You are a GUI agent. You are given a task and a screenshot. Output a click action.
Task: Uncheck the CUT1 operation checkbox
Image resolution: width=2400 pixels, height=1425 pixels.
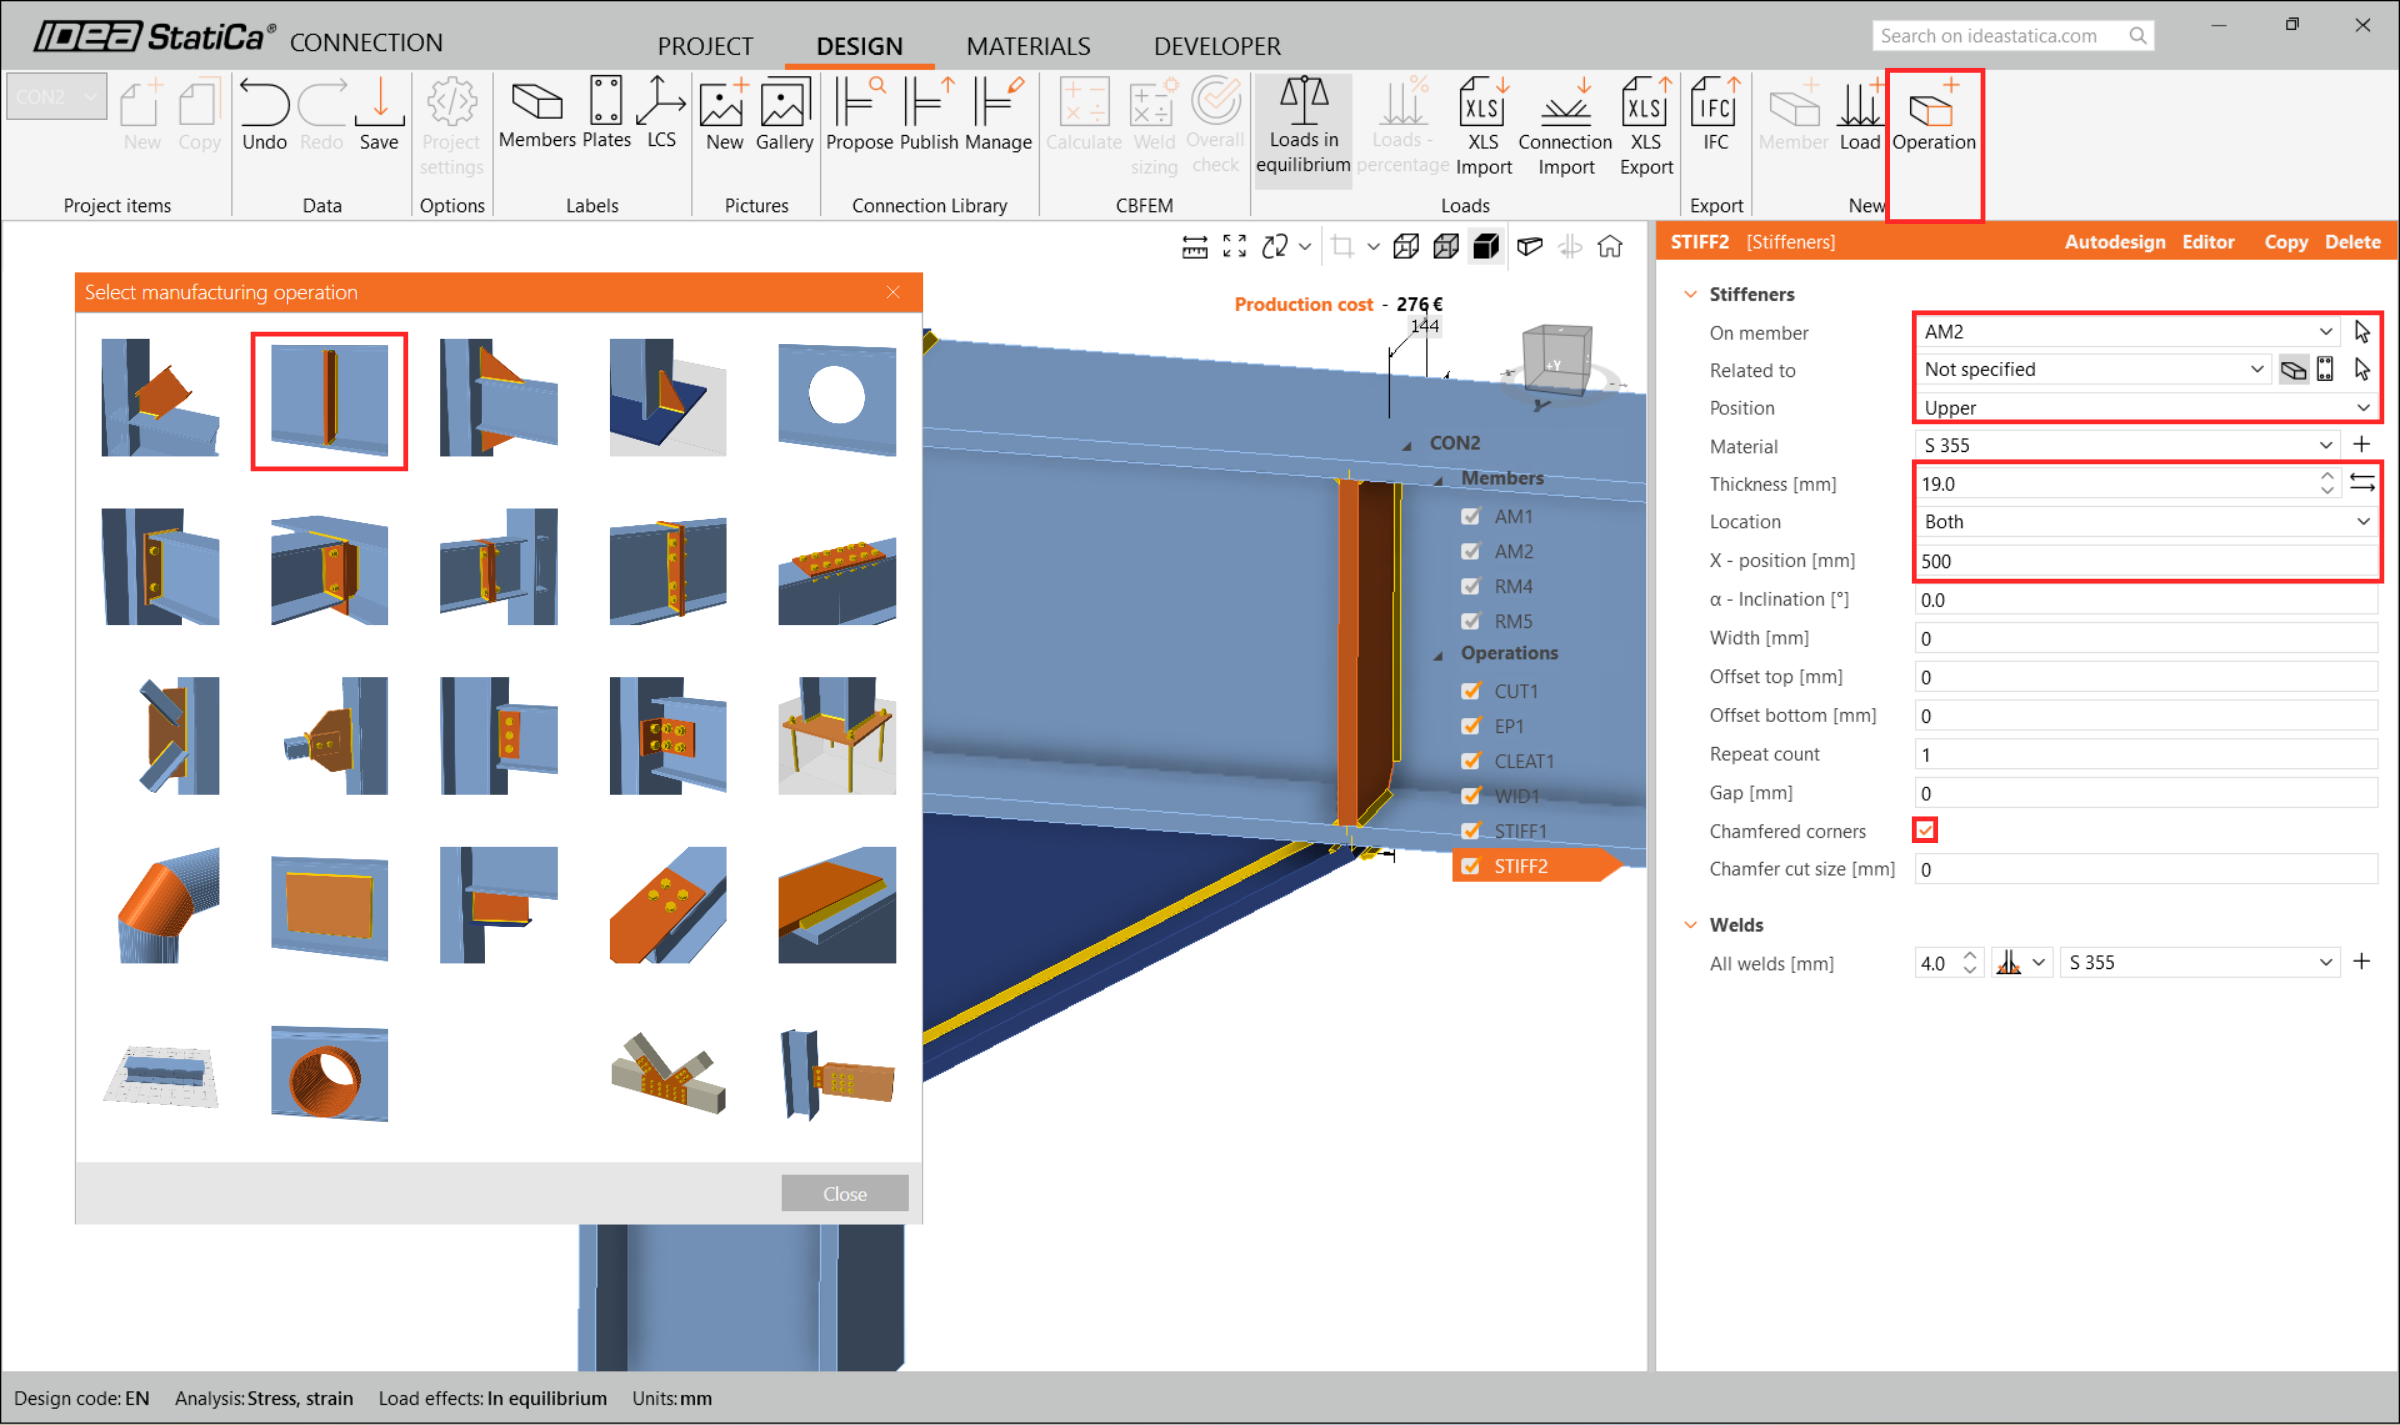[1471, 691]
